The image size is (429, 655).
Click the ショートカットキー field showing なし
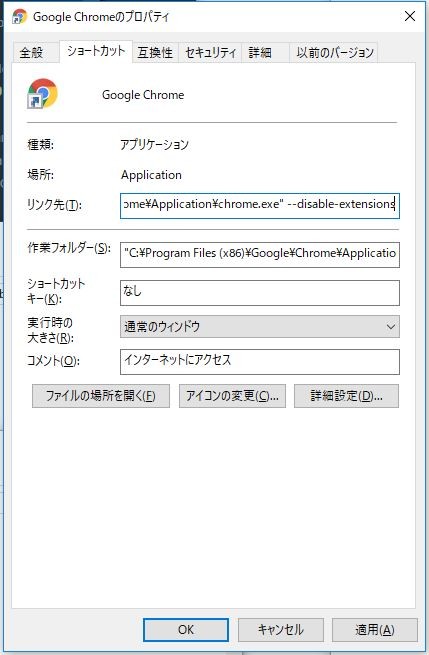tap(260, 292)
